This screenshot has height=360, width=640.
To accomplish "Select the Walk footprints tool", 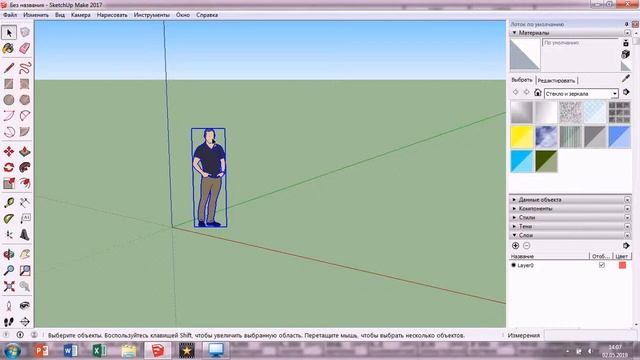I will [x=9, y=322].
